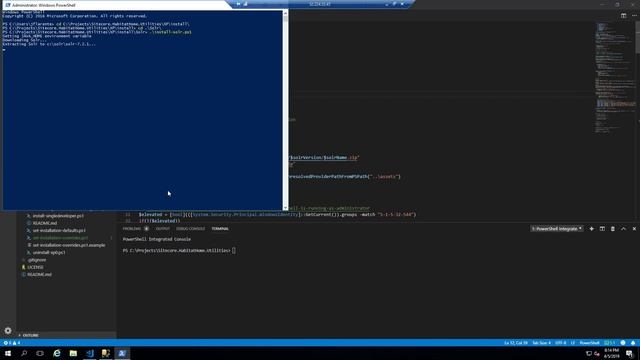Click 'PowerShell Integrated Console' terminal text
The image size is (640, 360).
[x=157, y=239]
